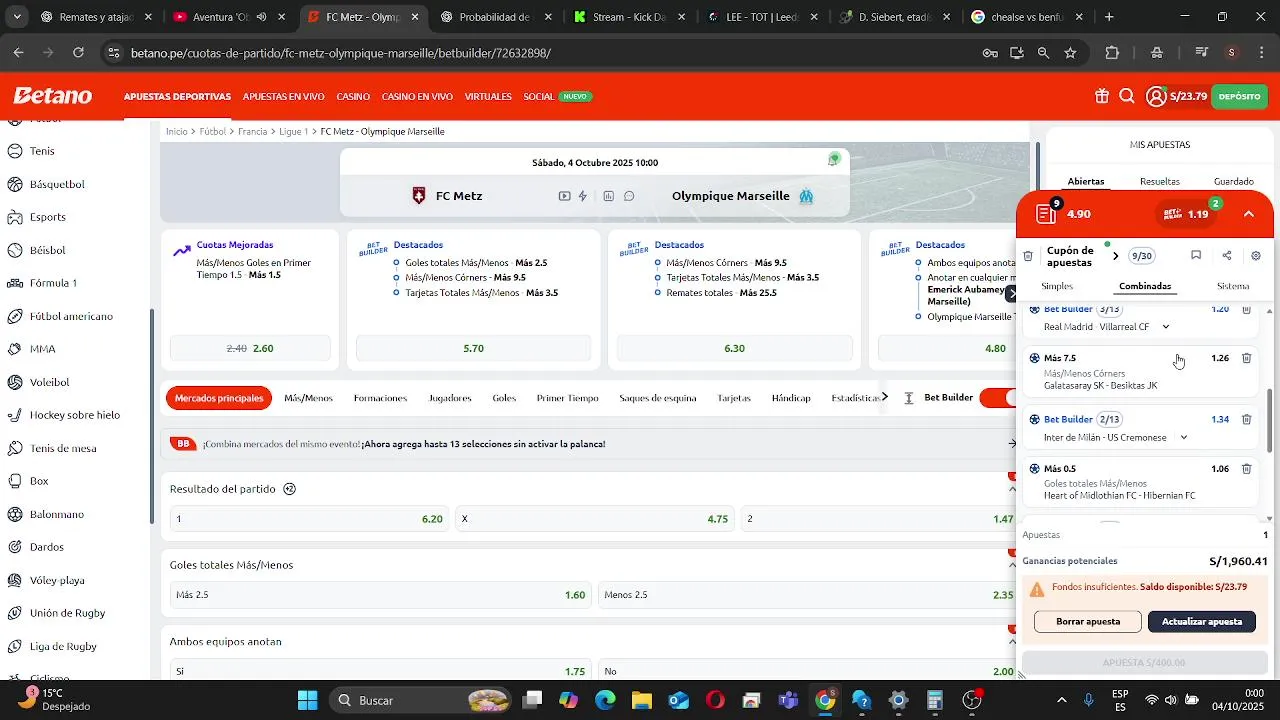Image resolution: width=1280 pixels, height=720 pixels.
Task: Bookmark this page with star icon
Action: pos(1070,53)
